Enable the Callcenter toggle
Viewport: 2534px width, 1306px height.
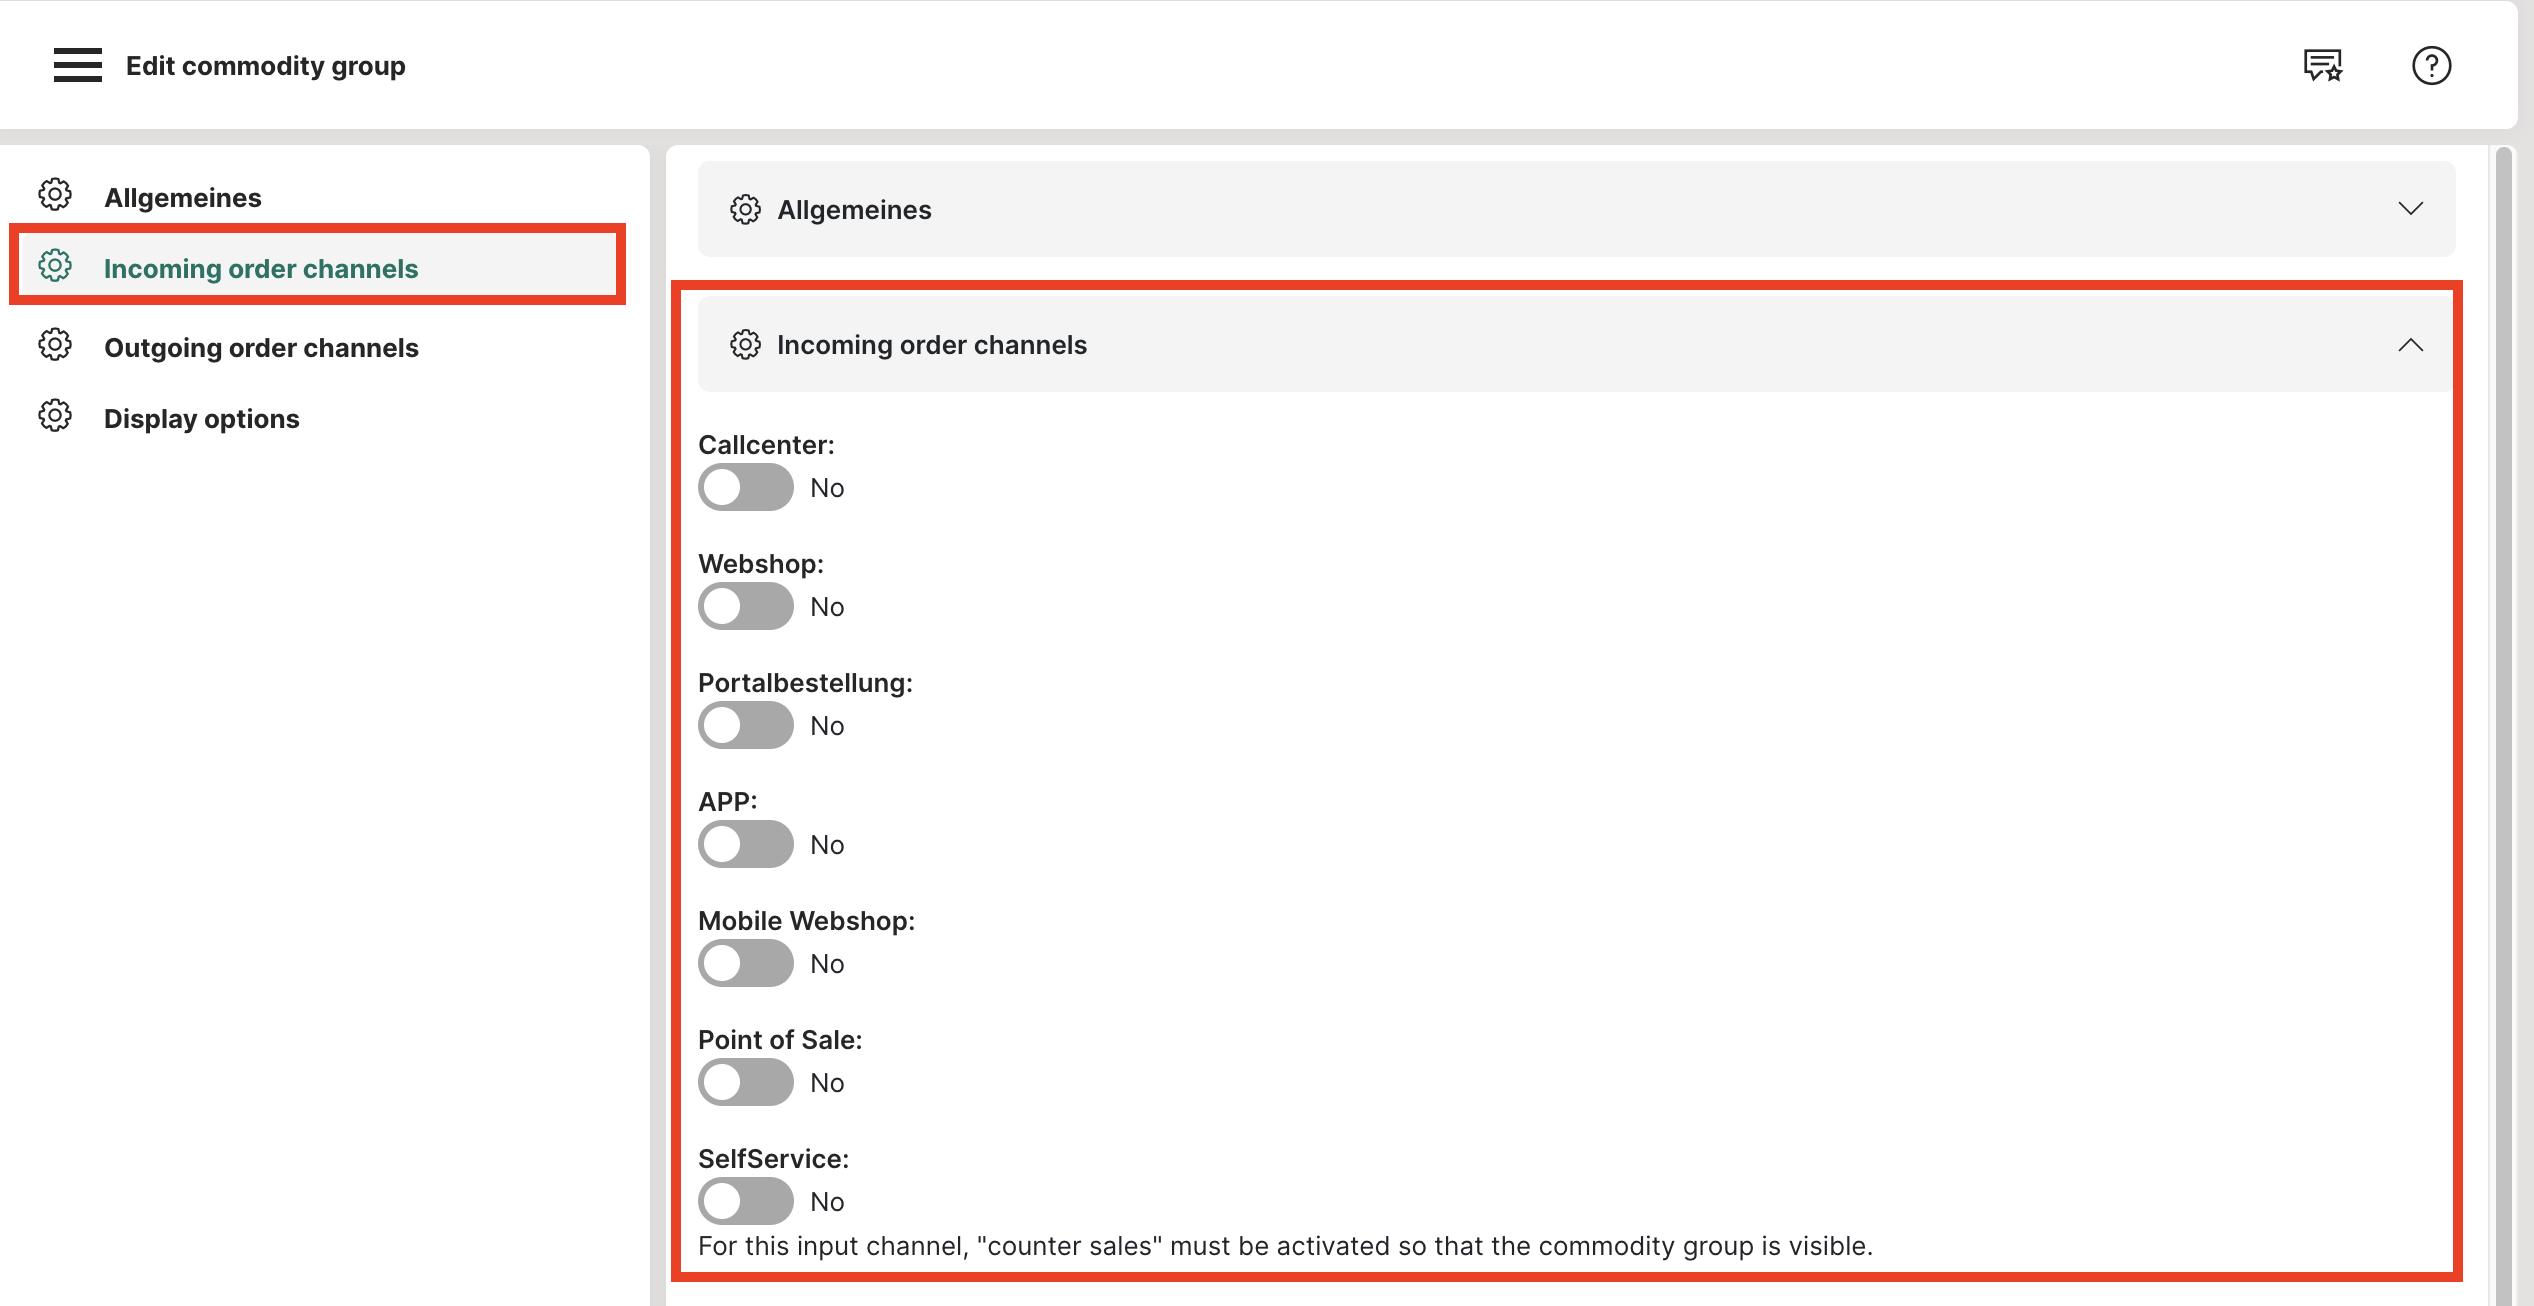(x=745, y=487)
